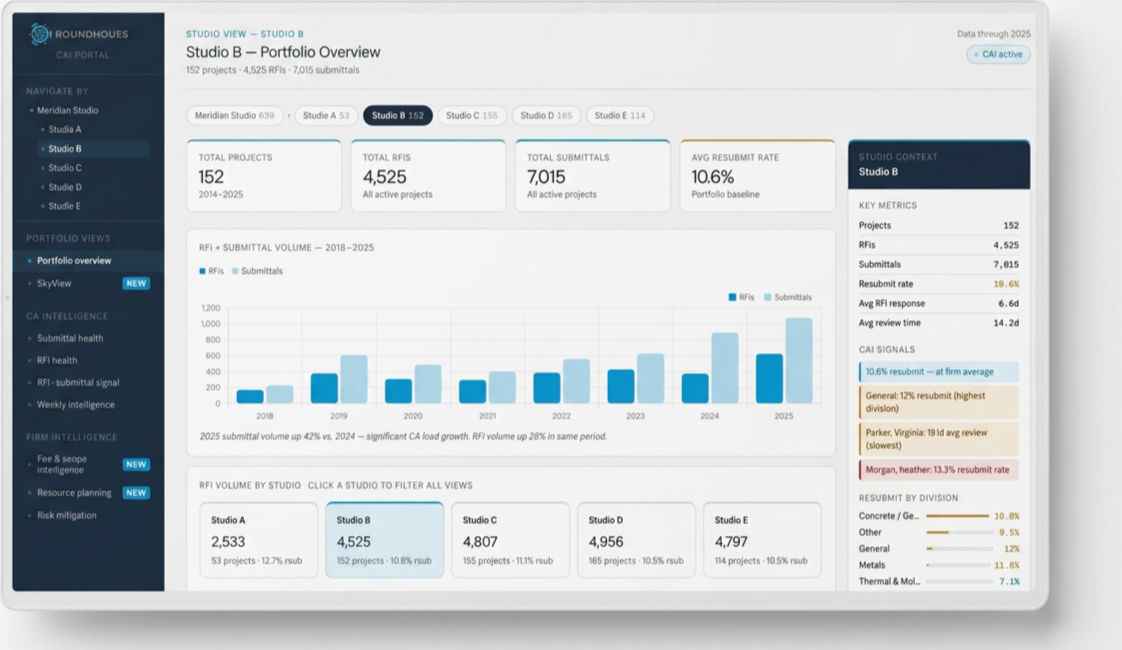Open Resource planning page
Image resolution: width=1122 pixels, height=650 pixels.
tap(74, 493)
